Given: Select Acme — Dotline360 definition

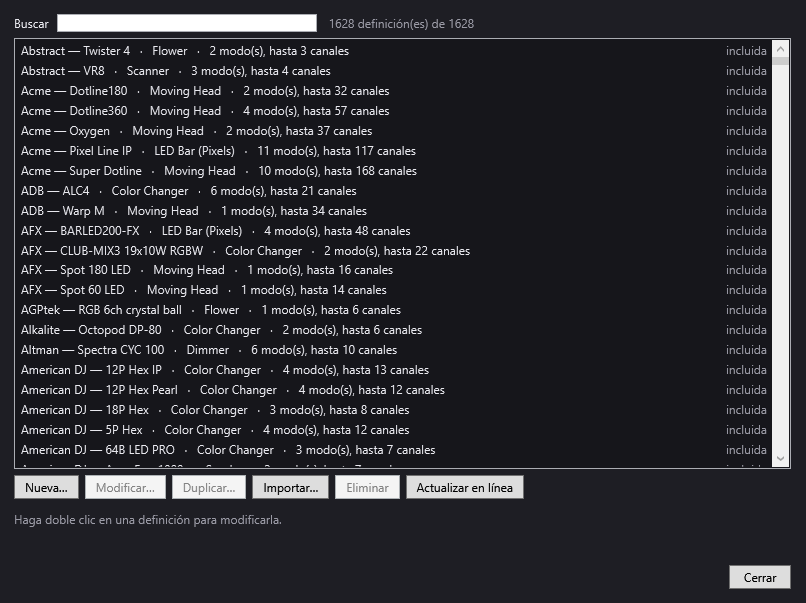Looking at the screenshot, I should pos(393,111).
